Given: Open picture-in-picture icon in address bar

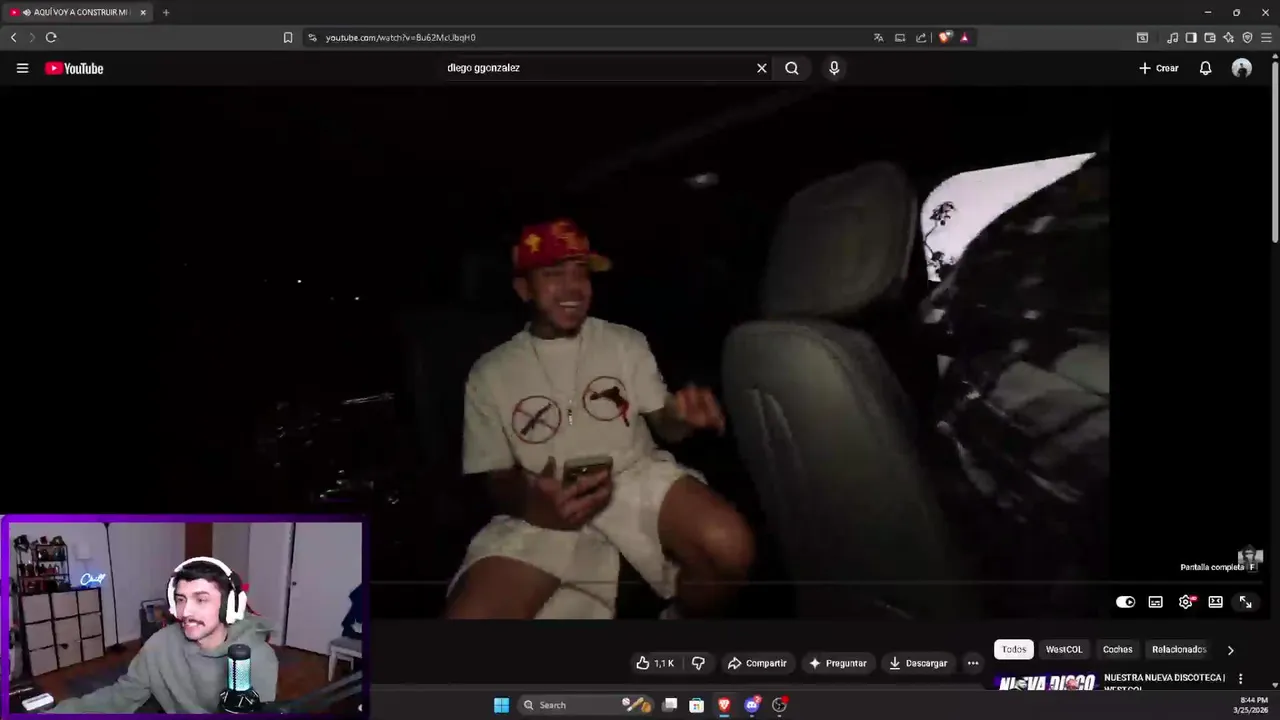Looking at the screenshot, I should pyautogui.click(x=900, y=37).
